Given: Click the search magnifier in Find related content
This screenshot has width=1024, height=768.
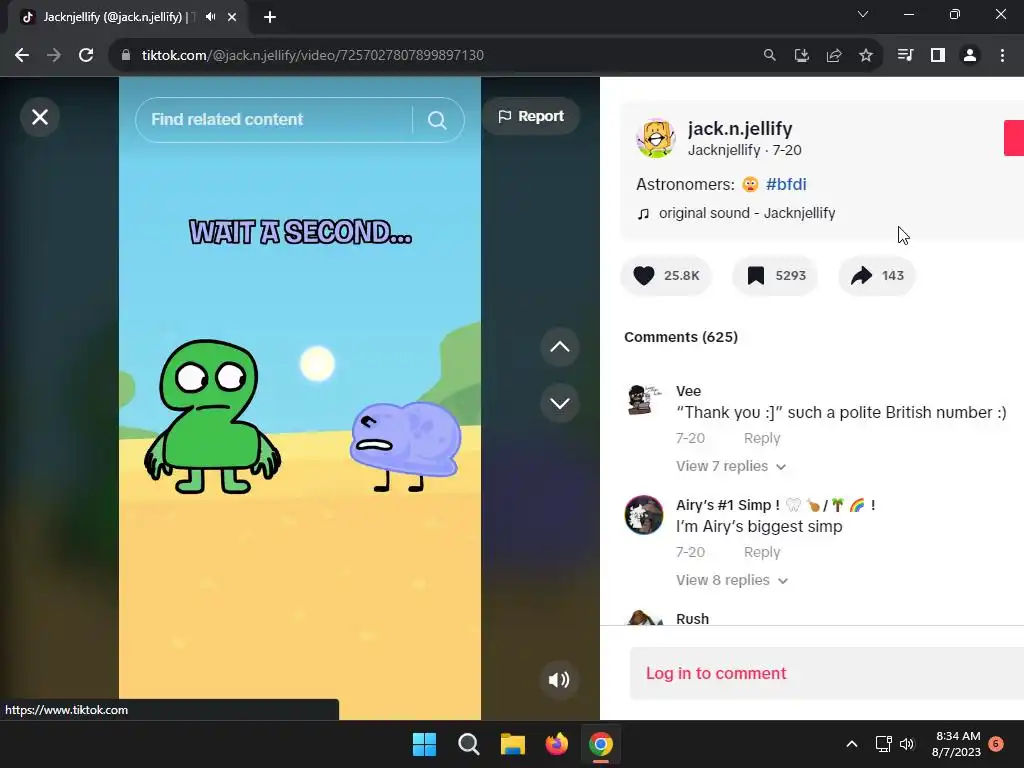Looking at the screenshot, I should point(437,120).
